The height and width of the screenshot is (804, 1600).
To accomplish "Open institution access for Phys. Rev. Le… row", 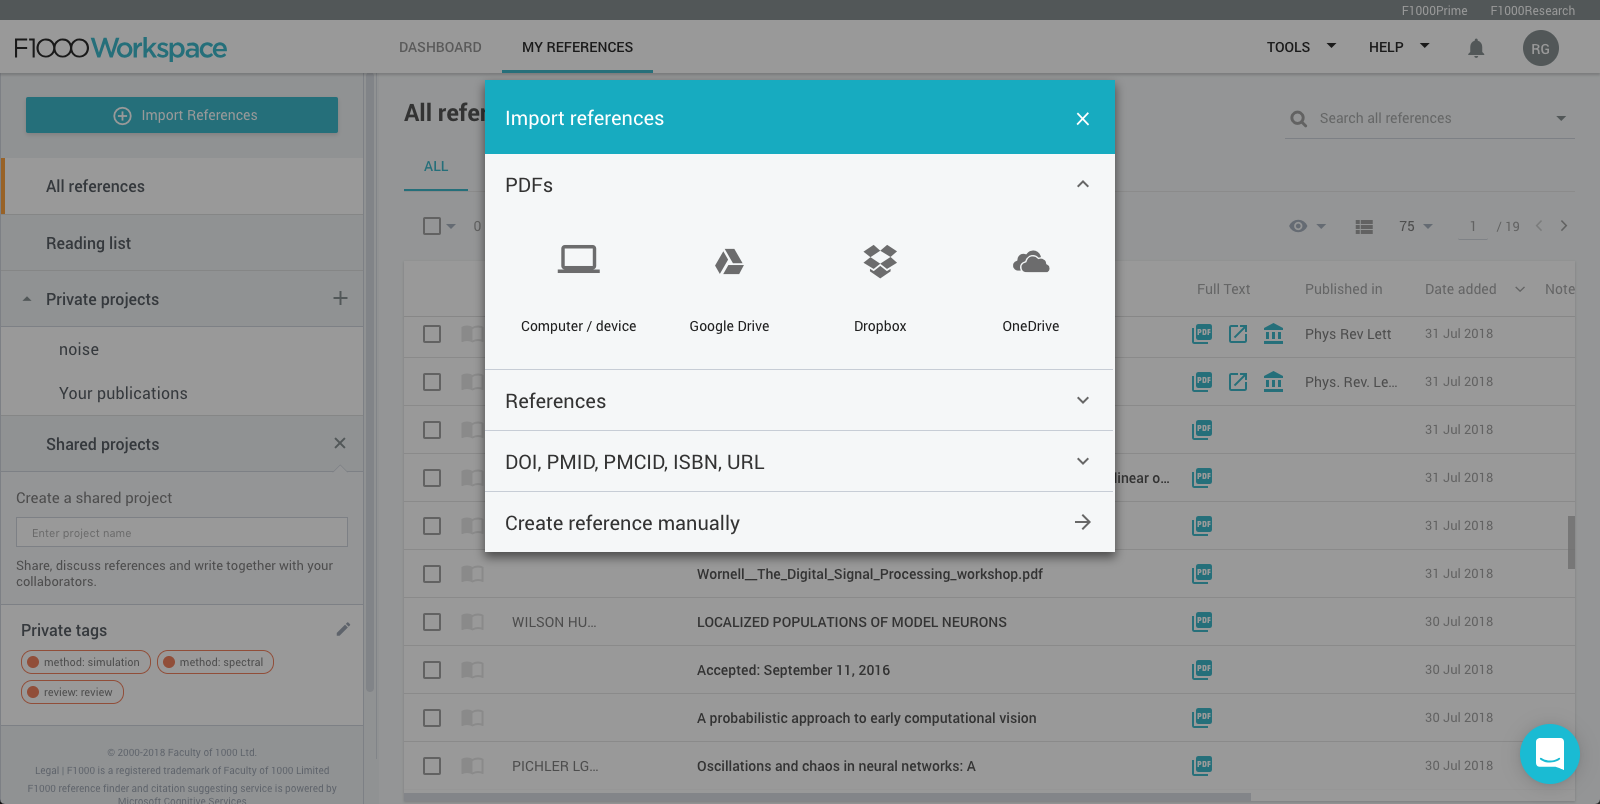I will coord(1273,381).
